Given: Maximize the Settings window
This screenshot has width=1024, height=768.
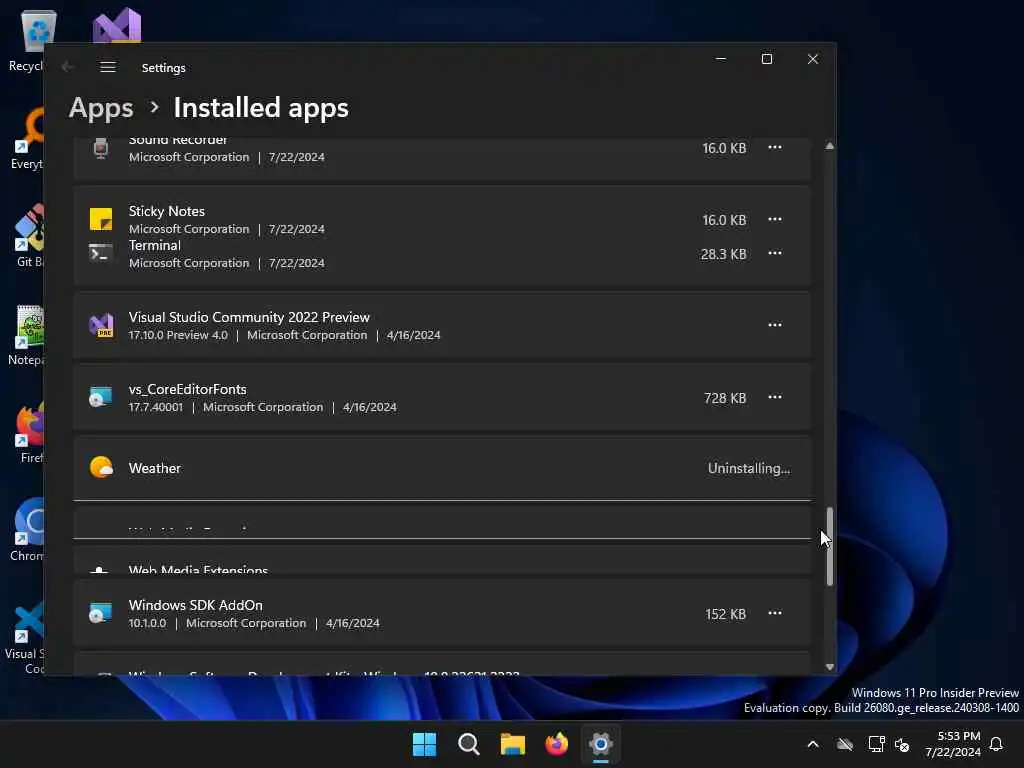Looking at the screenshot, I should point(767,59).
